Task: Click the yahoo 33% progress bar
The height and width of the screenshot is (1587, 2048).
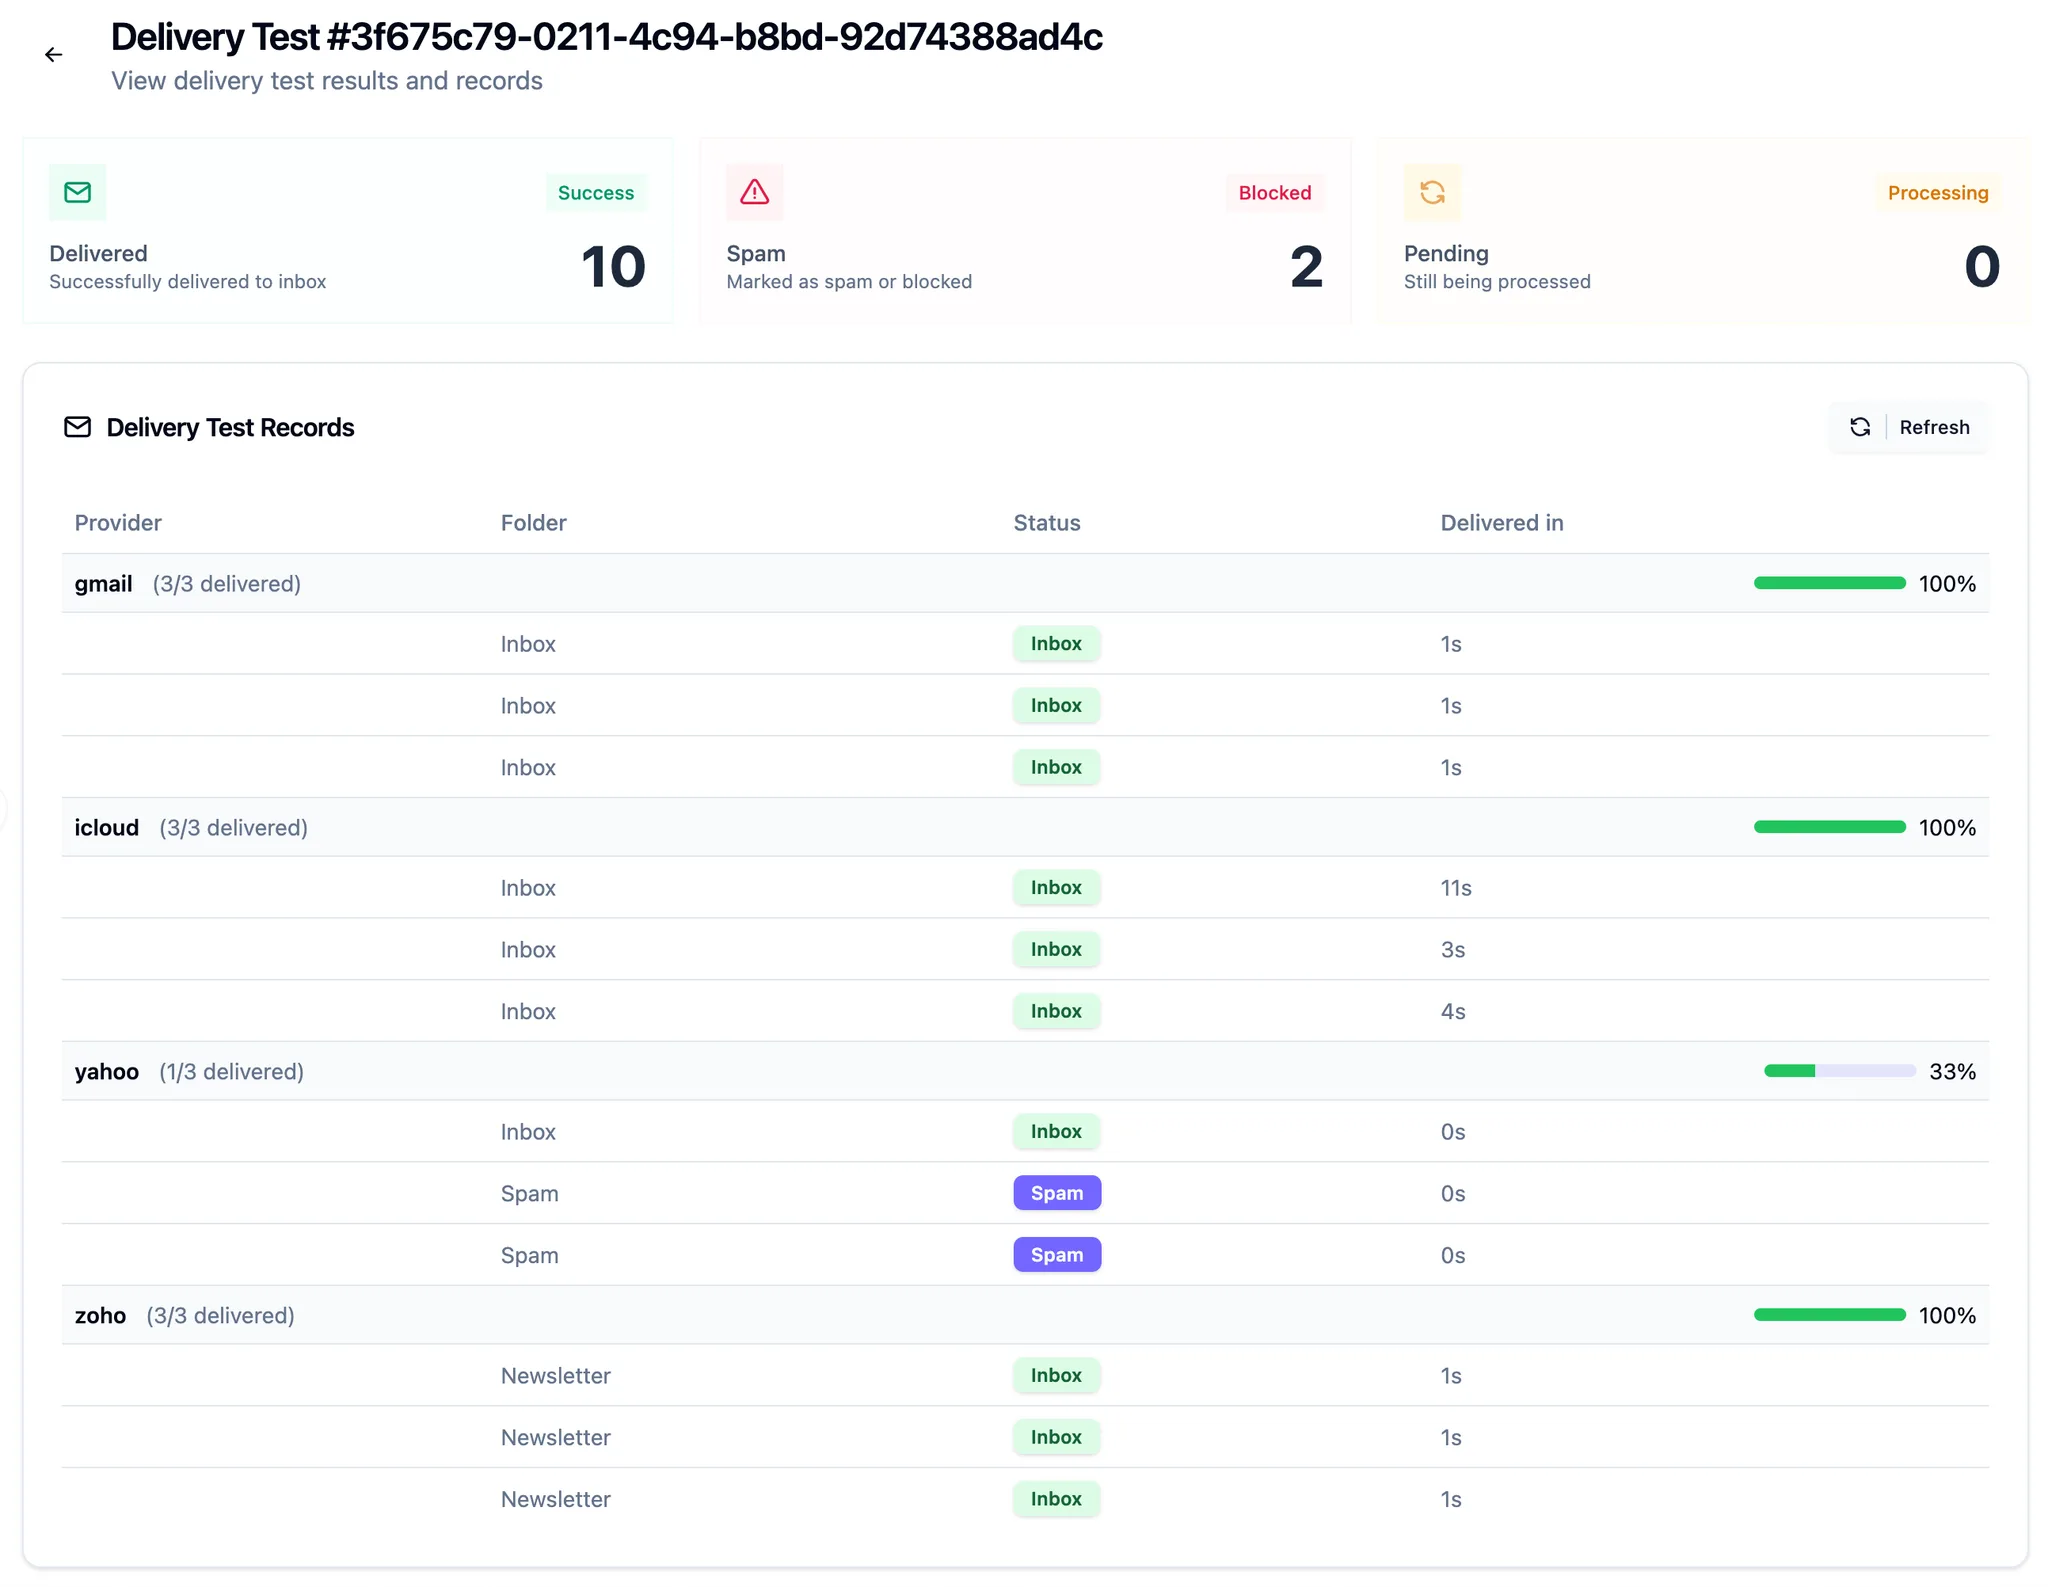Action: (x=1839, y=1071)
